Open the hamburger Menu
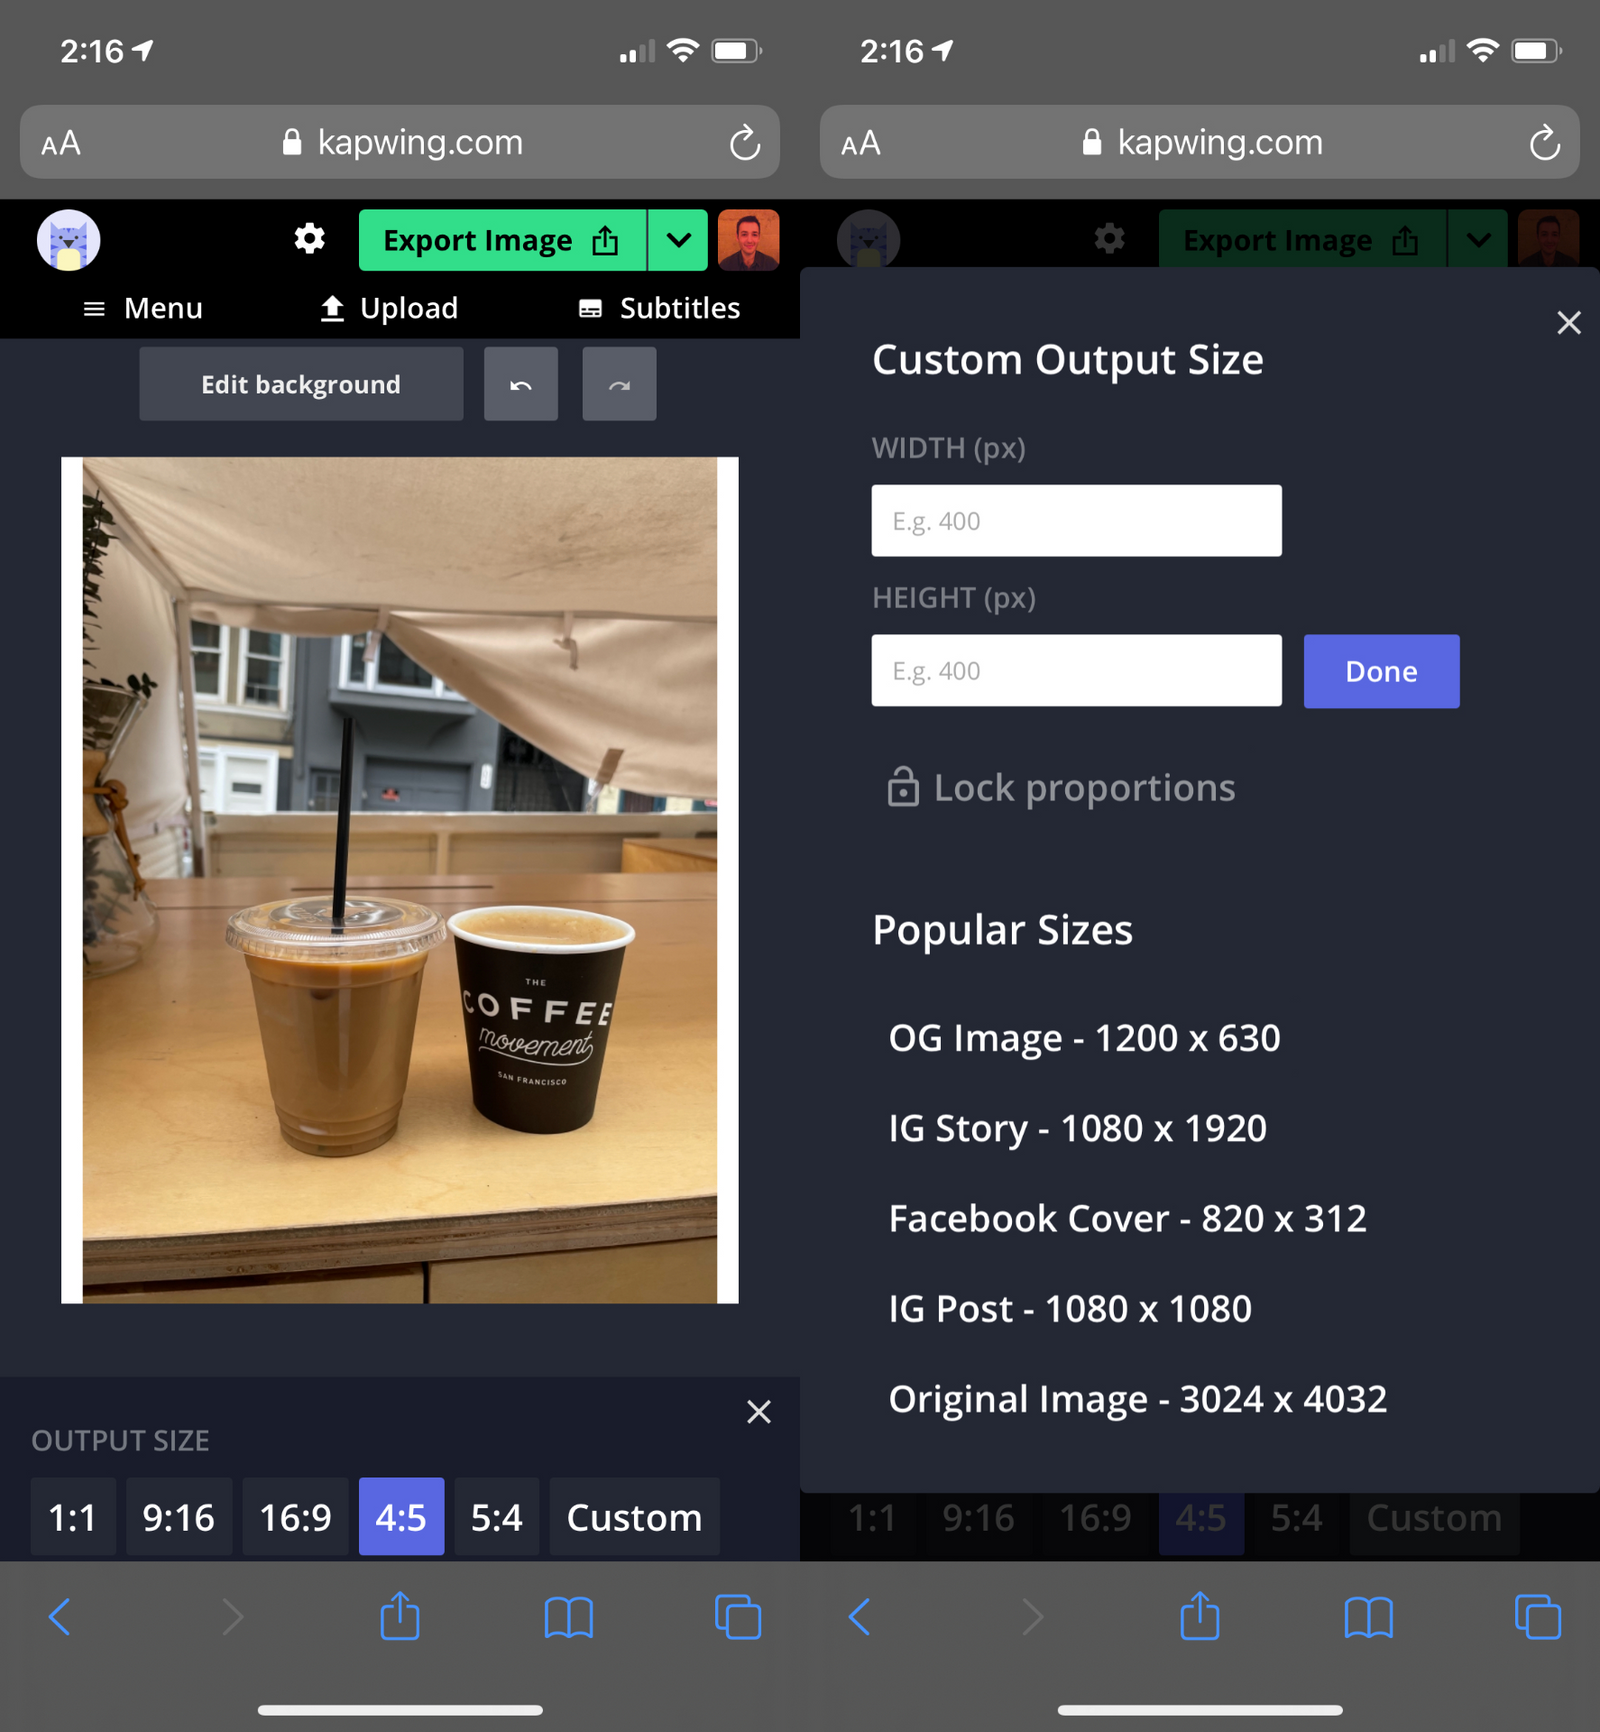 141,308
